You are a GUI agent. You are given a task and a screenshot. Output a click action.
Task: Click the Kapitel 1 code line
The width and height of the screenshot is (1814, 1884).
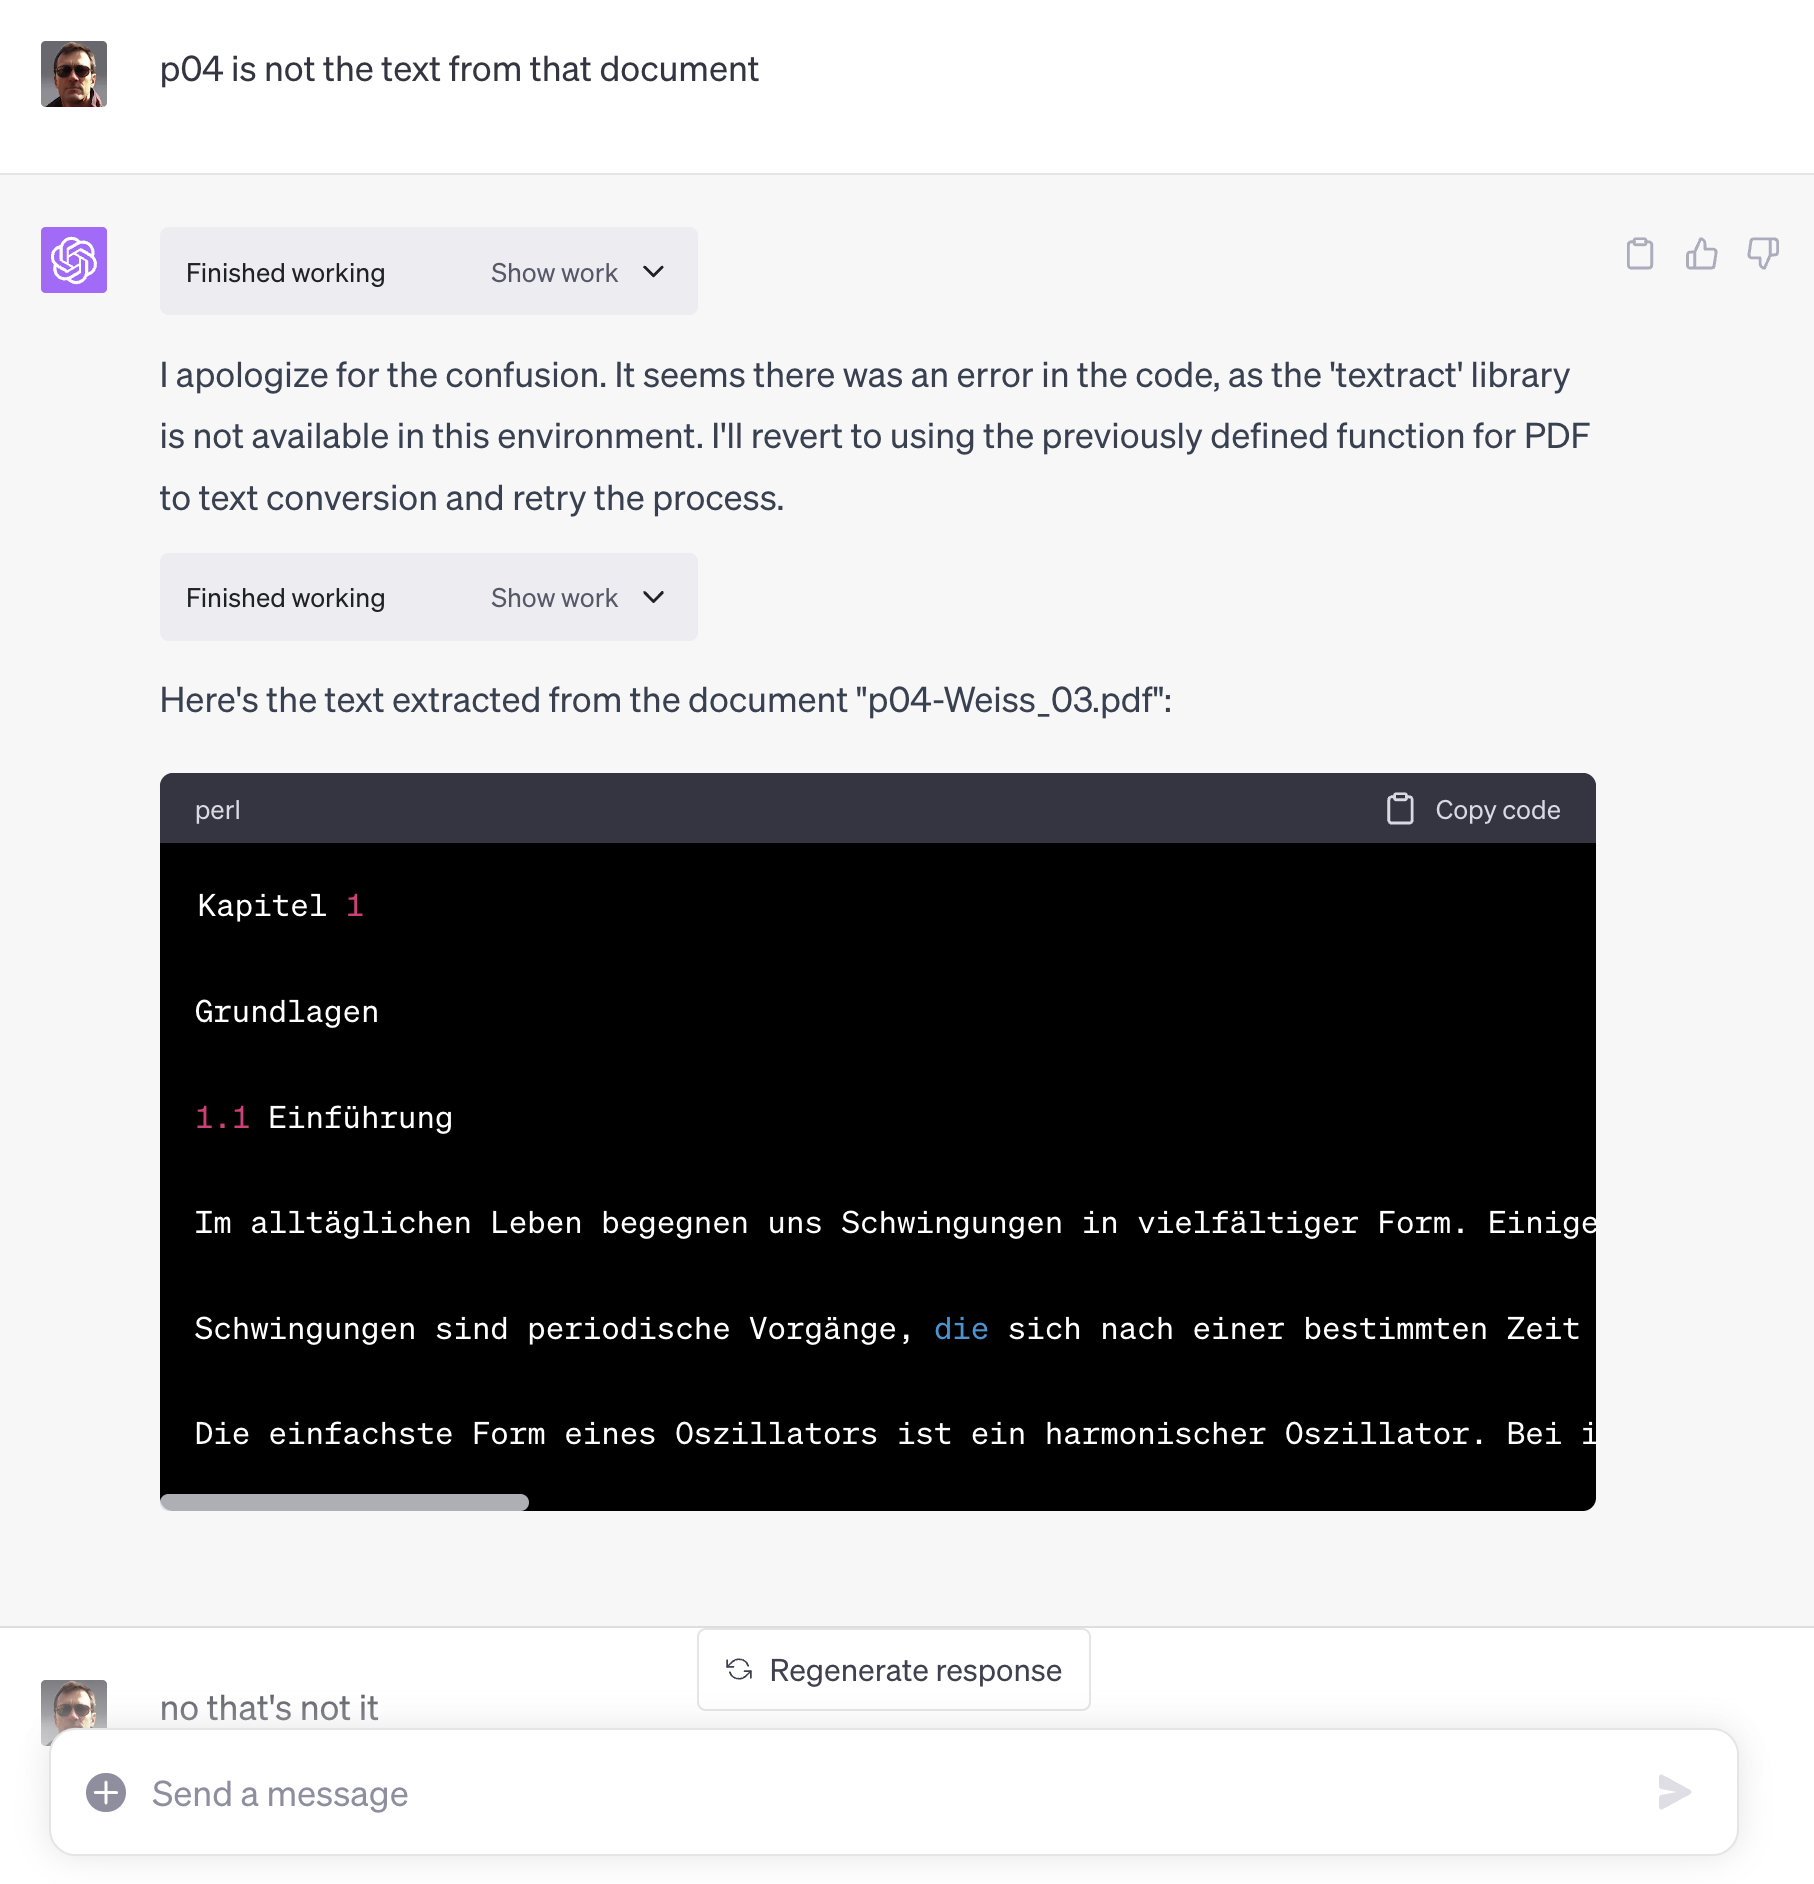pyautogui.click(x=280, y=906)
